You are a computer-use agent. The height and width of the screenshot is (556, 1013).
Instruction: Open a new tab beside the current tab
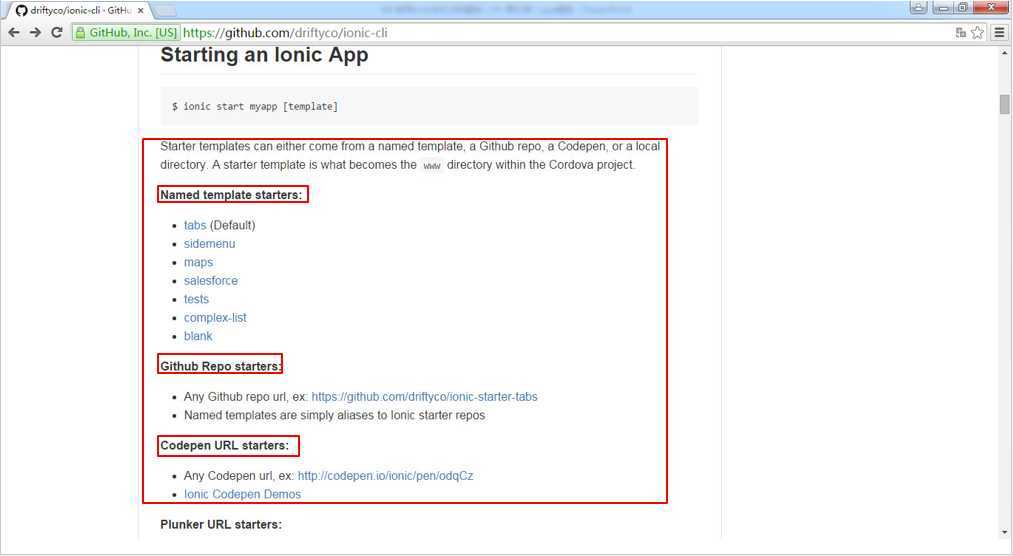tap(165, 10)
